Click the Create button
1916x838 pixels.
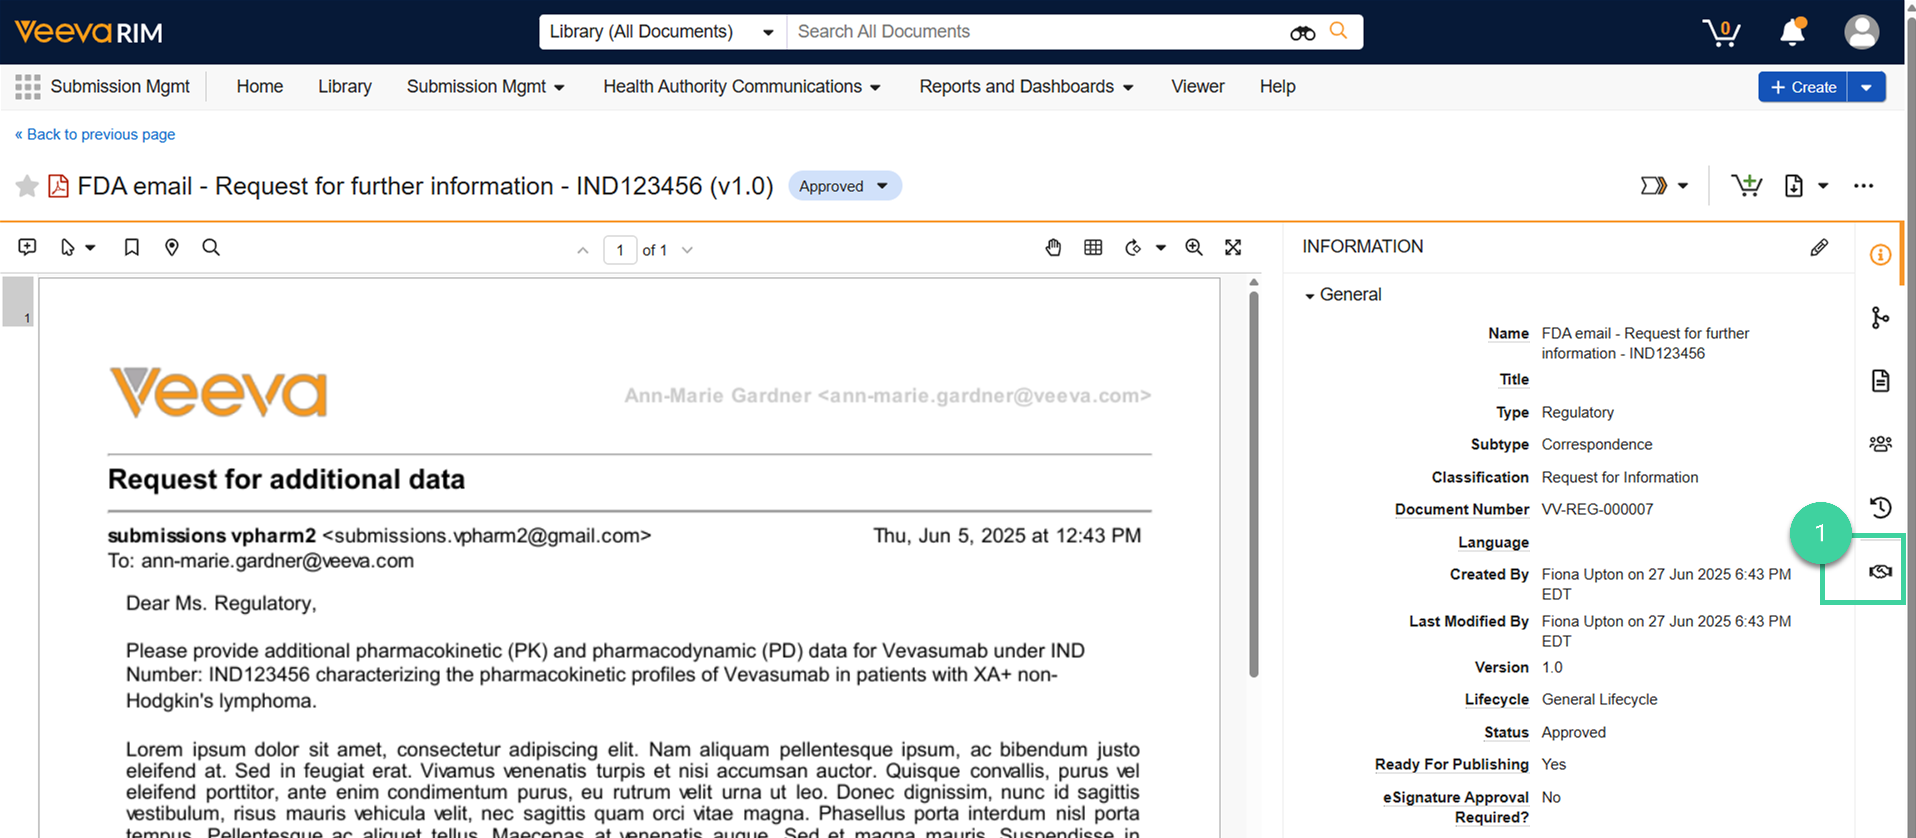(x=1803, y=87)
